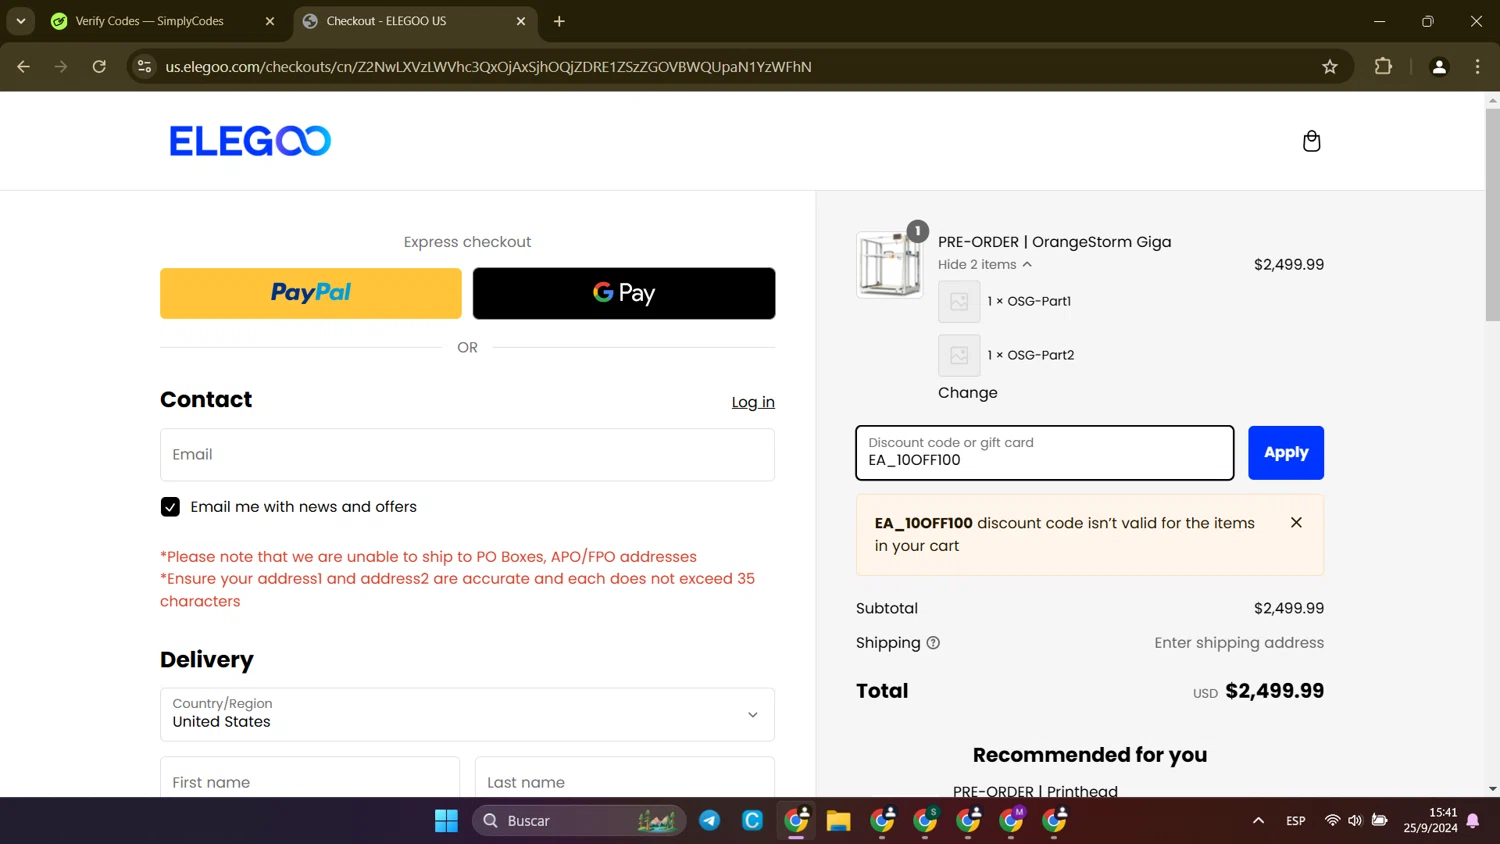
Task: Open a new browser tab
Action: point(559,21)
